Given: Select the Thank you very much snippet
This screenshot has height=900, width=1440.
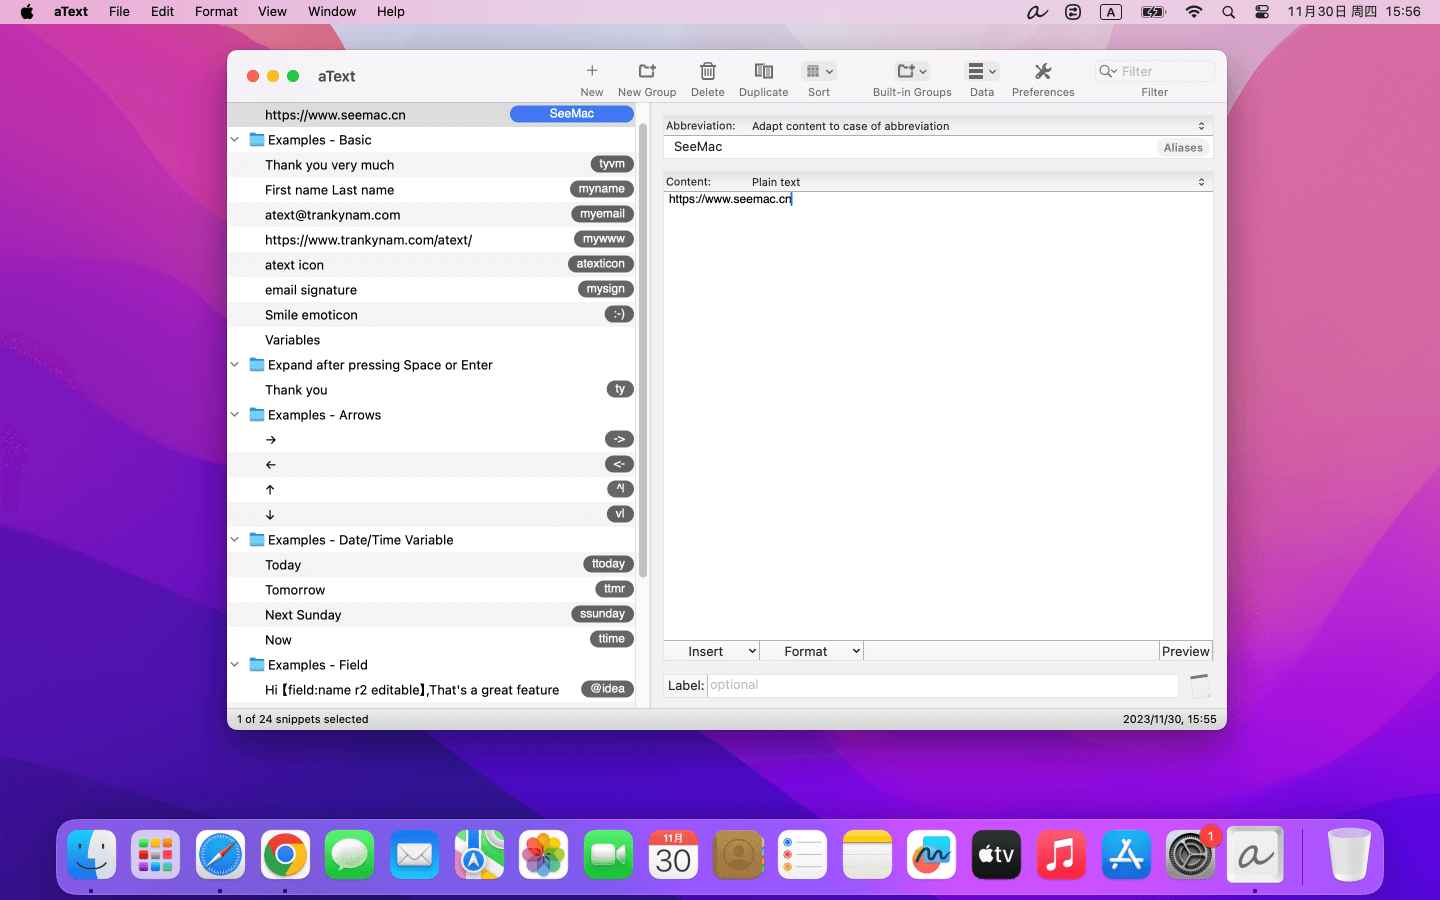Looking at the screenshot, I should coord(431,165).
